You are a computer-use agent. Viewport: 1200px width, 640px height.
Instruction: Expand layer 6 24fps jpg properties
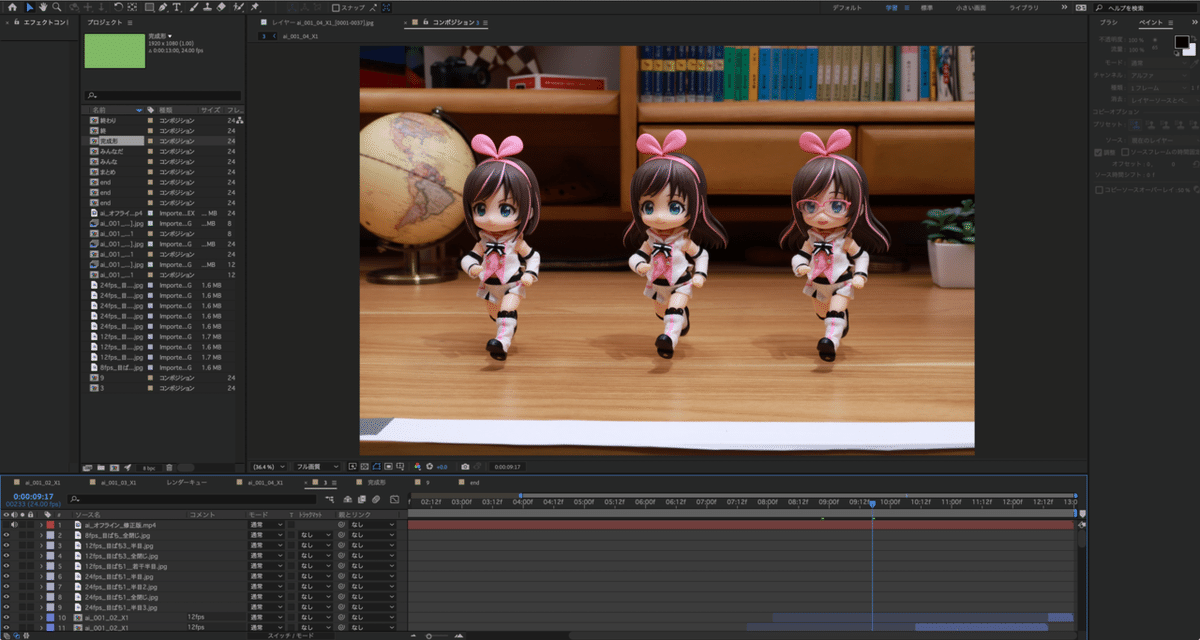pos(41,576)
